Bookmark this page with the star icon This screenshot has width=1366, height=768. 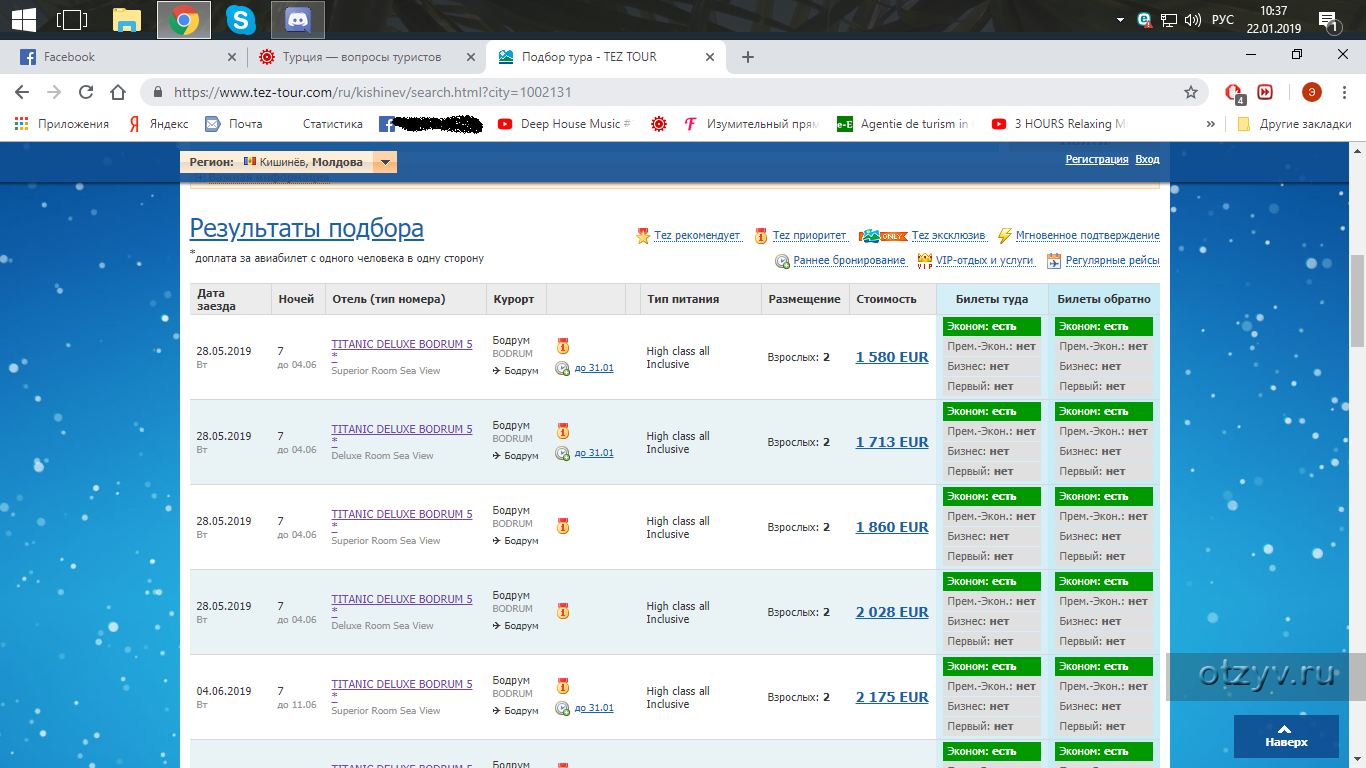(1191, 92)
